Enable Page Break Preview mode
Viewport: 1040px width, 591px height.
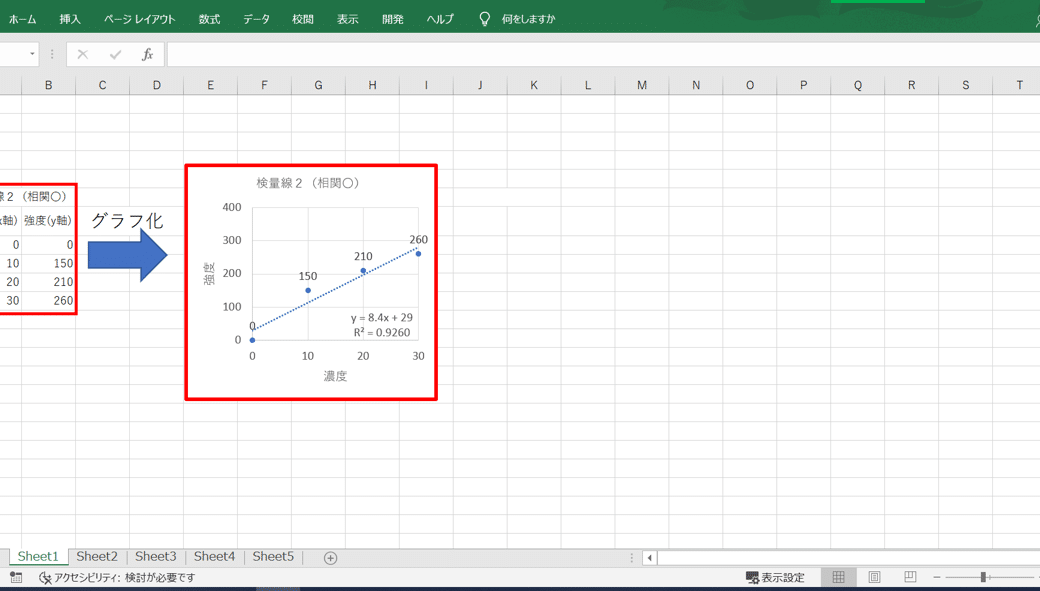click(x=909, y=577)
